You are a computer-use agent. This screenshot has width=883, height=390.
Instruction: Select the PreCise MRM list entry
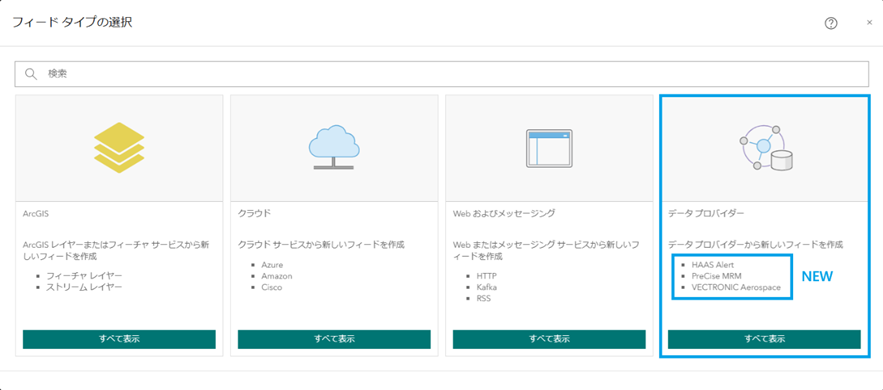click(x=716, y=276)
